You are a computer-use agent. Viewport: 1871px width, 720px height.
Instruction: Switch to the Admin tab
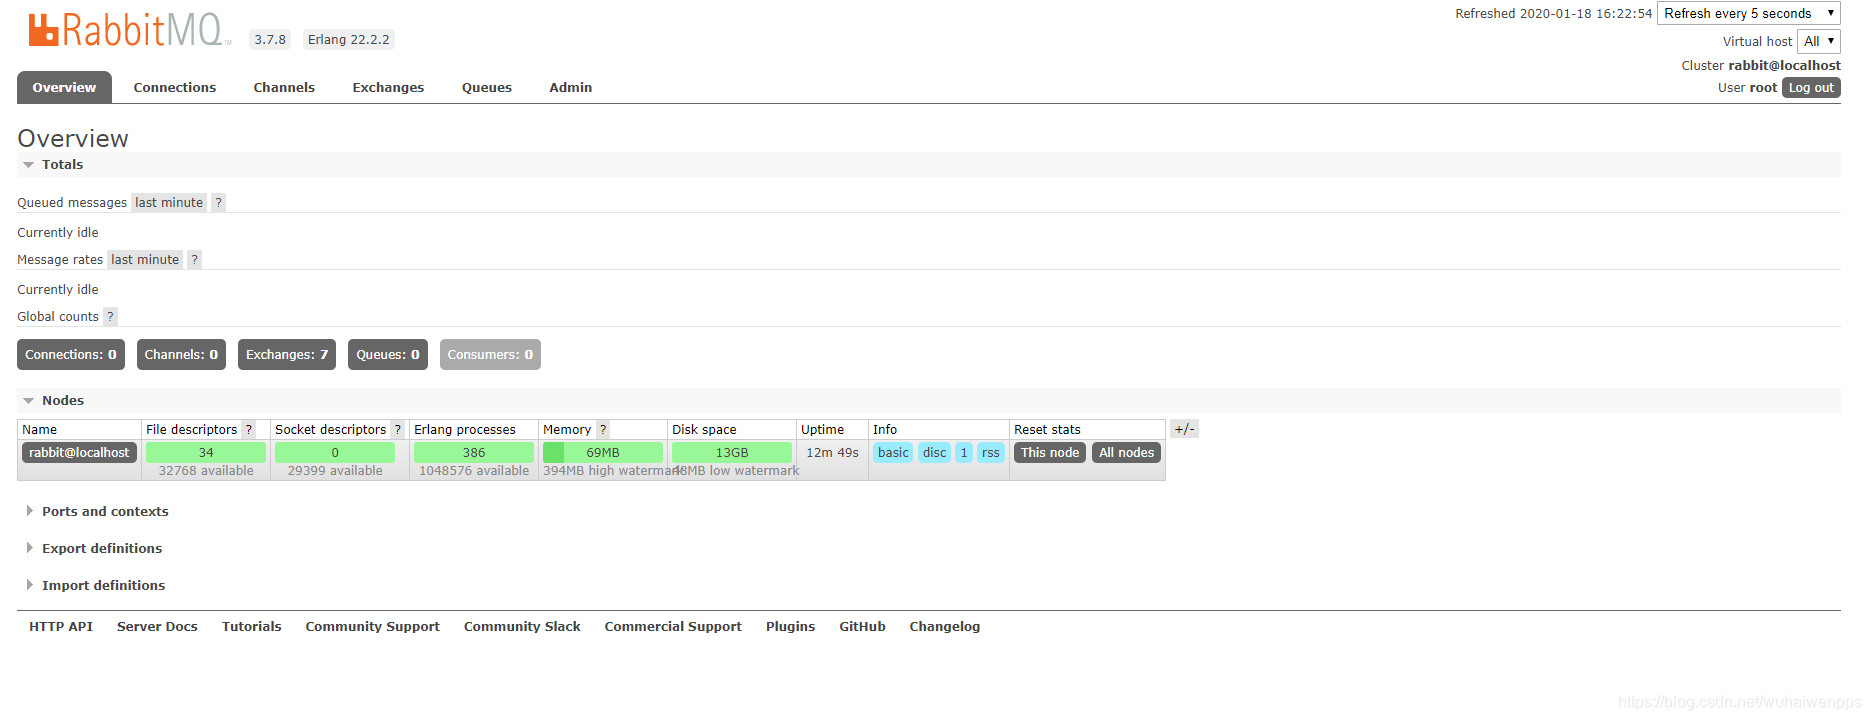tap(571, 87)
